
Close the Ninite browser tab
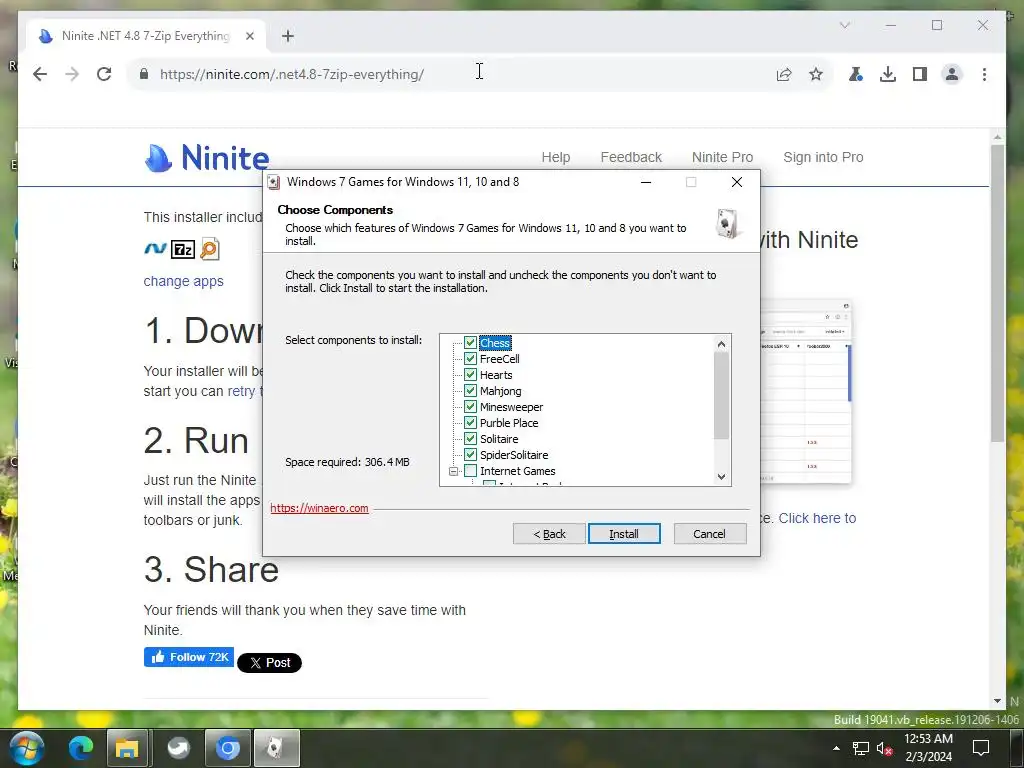pos(249,36)
